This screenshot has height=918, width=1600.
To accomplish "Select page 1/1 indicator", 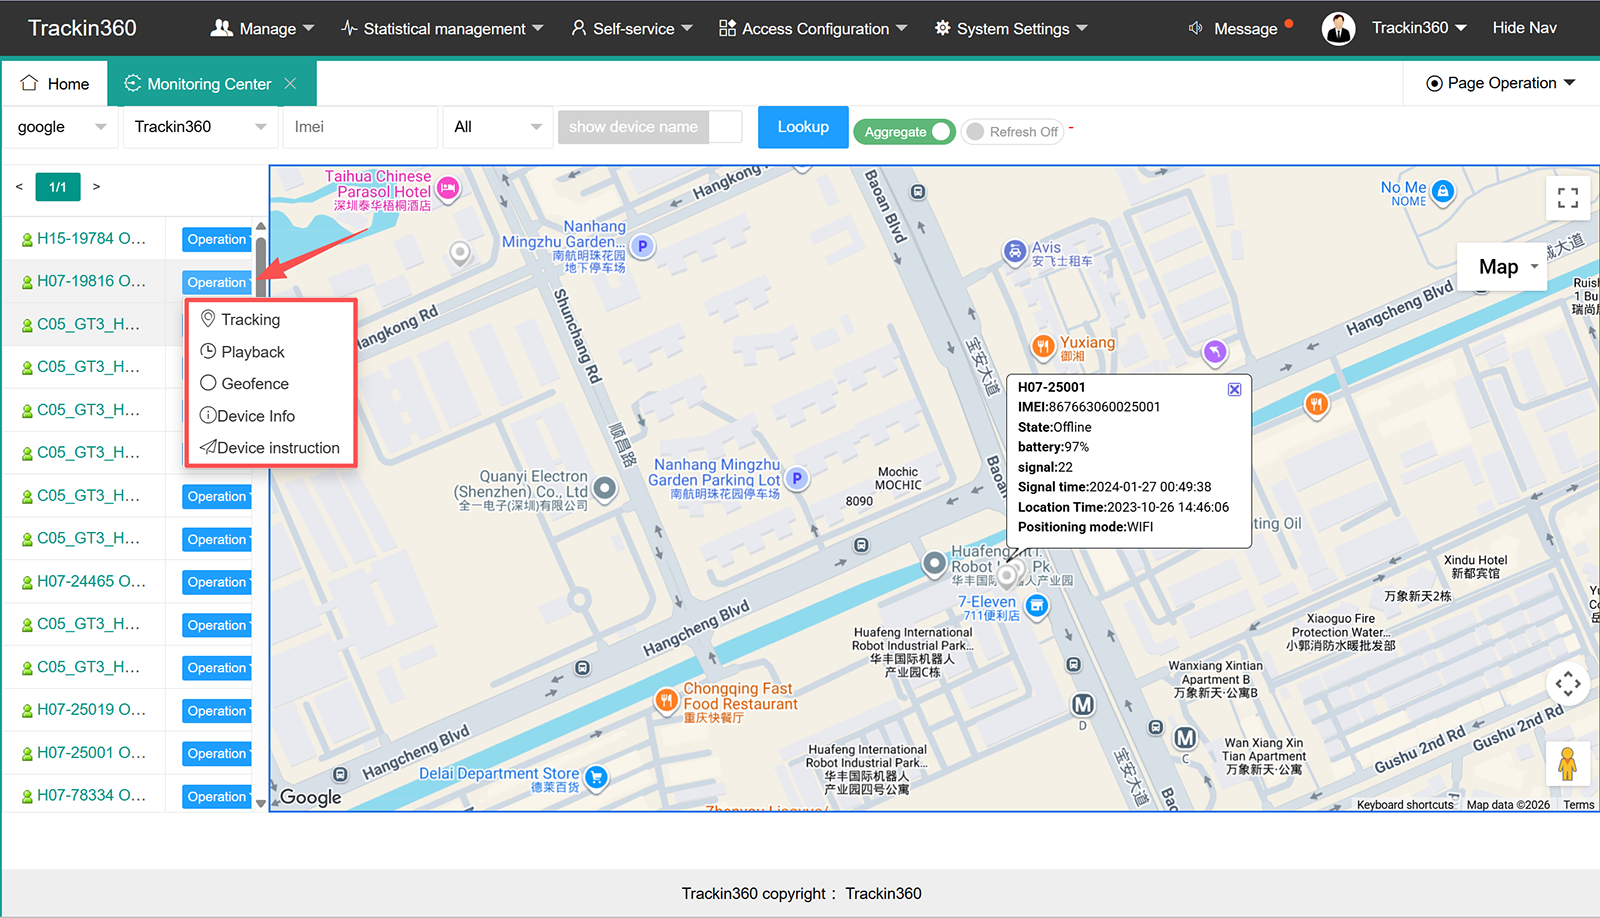I will [58, 187].
